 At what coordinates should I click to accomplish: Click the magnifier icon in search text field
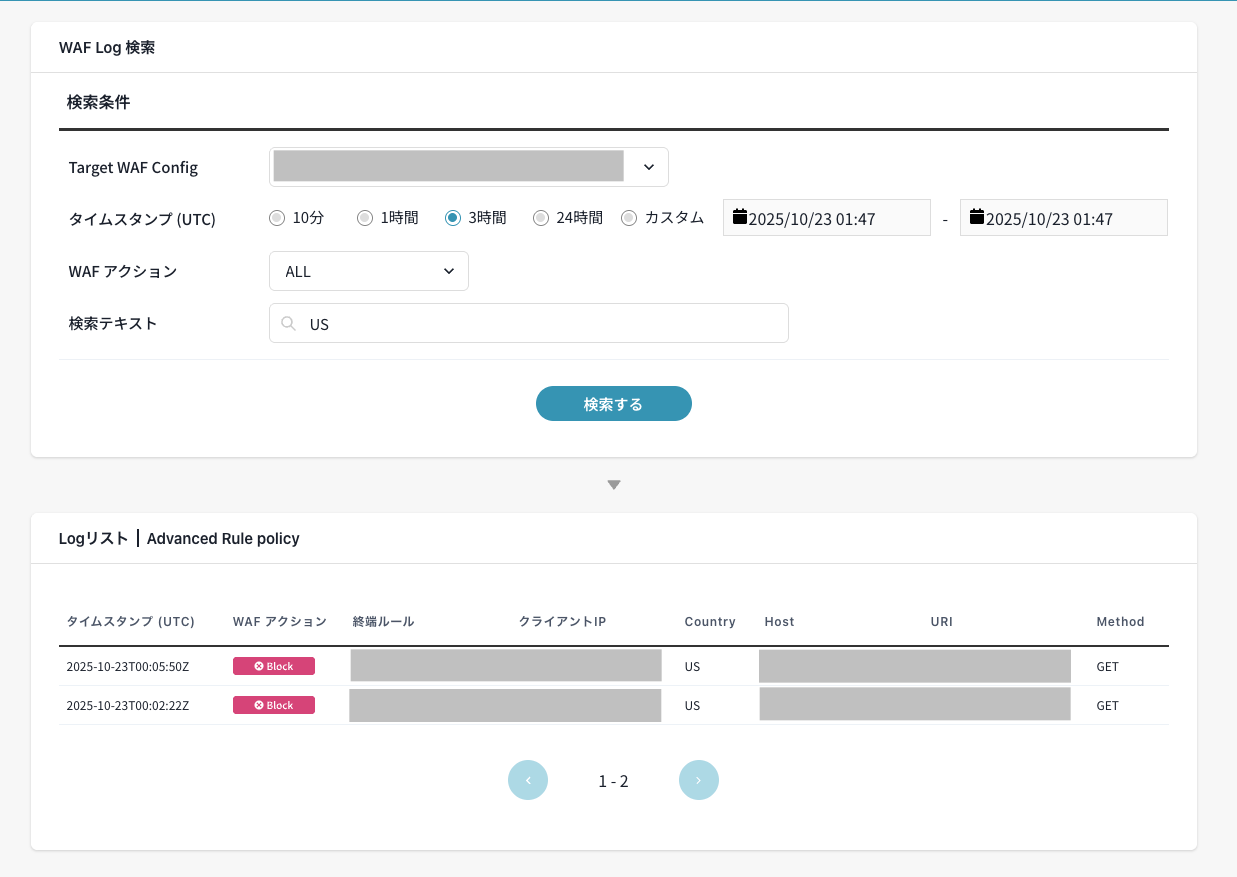pyautogui.click(x=288, y=324)
